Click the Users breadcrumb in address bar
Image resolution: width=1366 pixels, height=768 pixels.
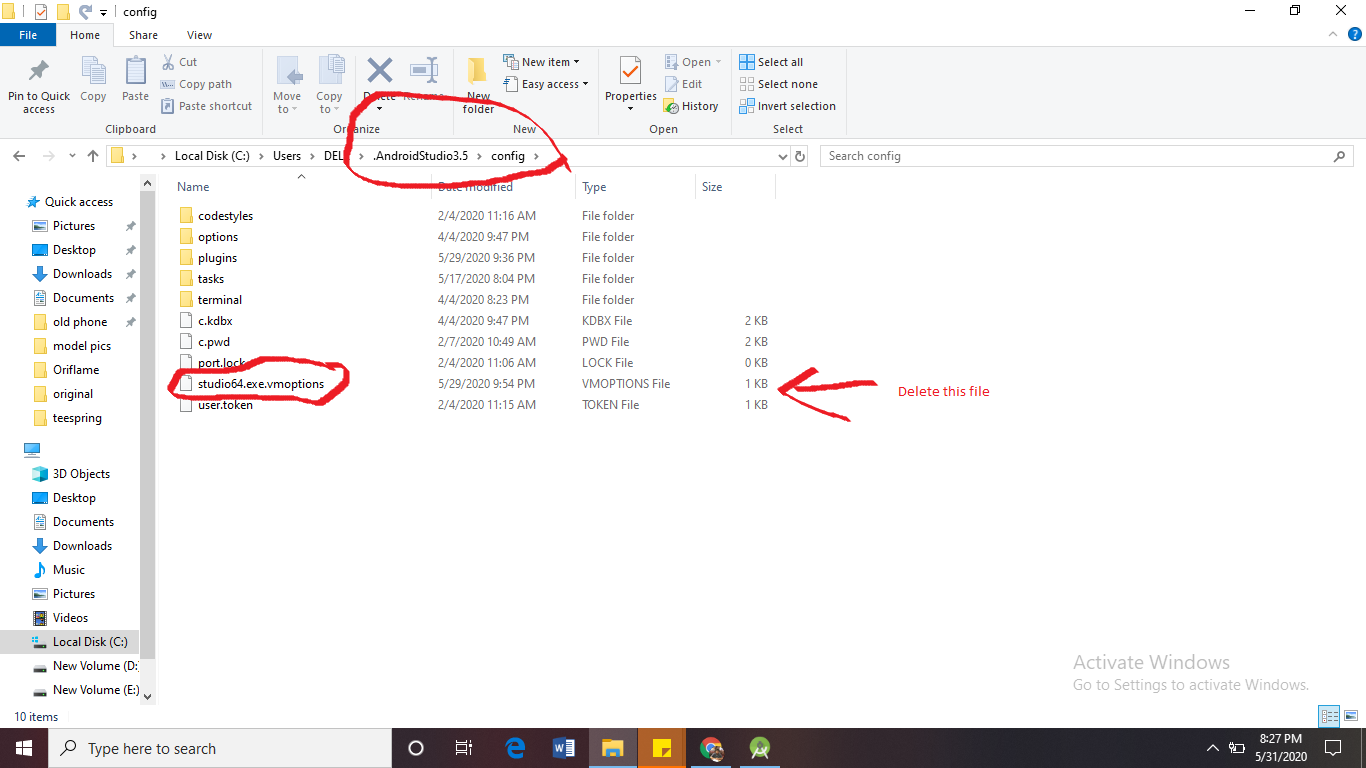point(287,156)
